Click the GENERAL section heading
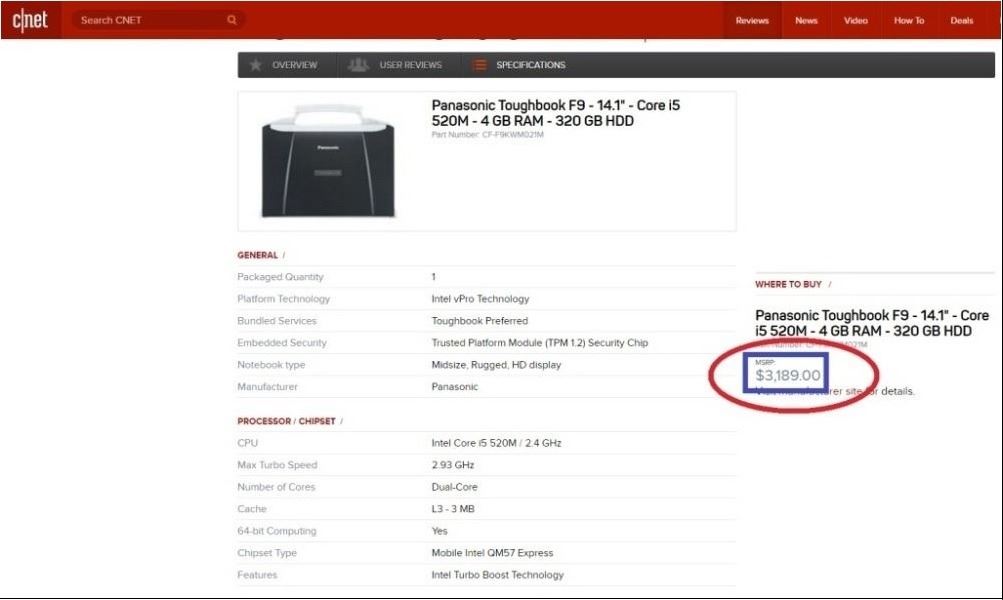The image size is (1003, 600). coord(257,255)
